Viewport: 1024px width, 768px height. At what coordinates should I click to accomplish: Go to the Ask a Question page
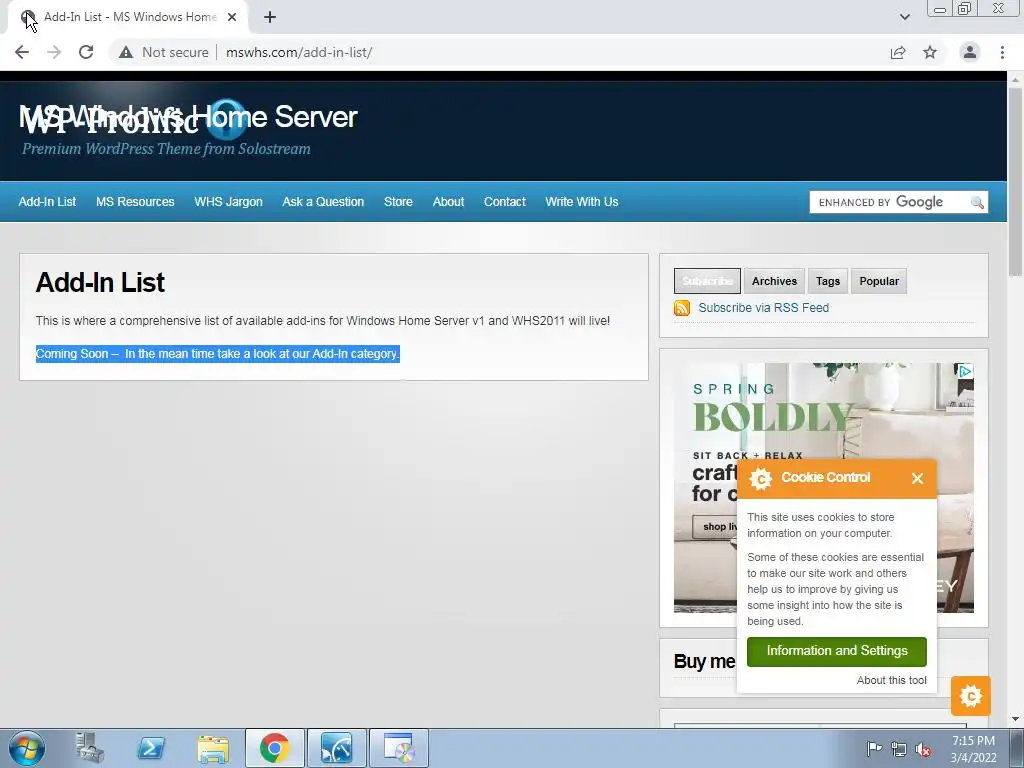coord(323,202)
